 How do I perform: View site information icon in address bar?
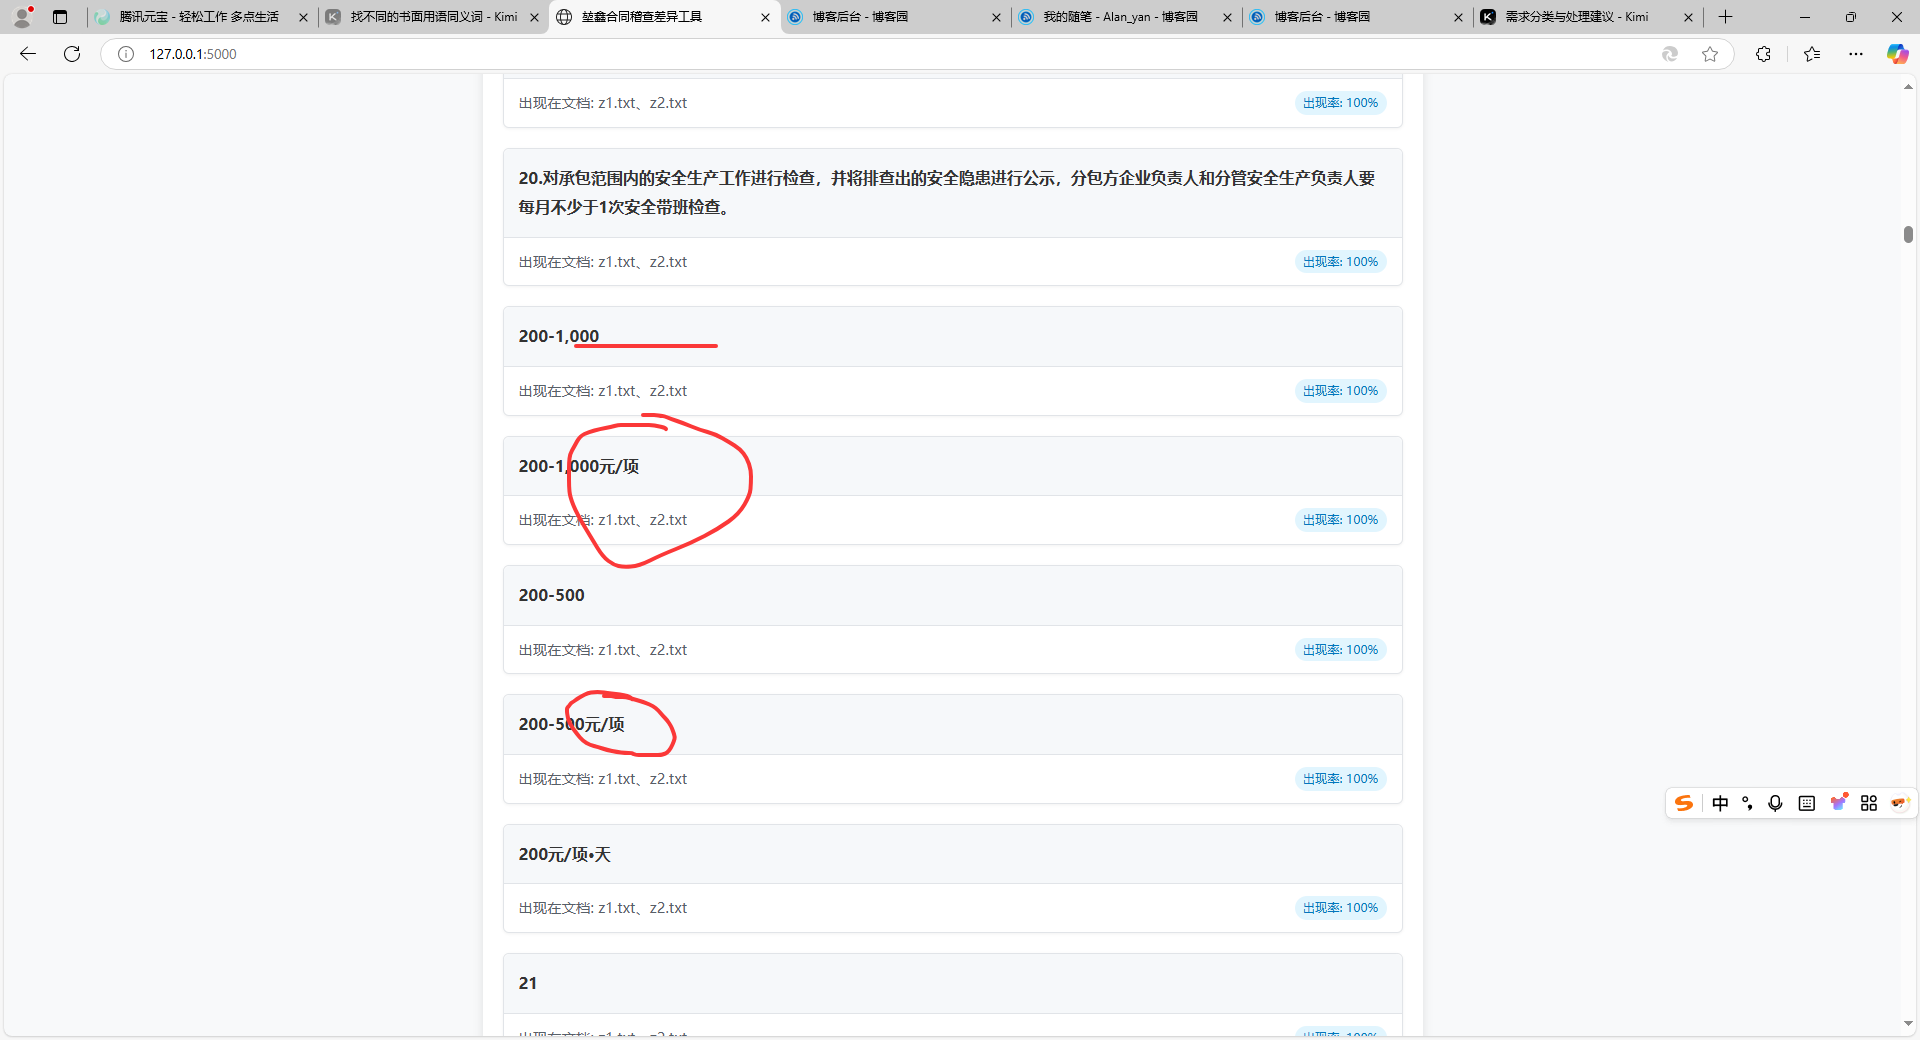[x=126, y=54]
